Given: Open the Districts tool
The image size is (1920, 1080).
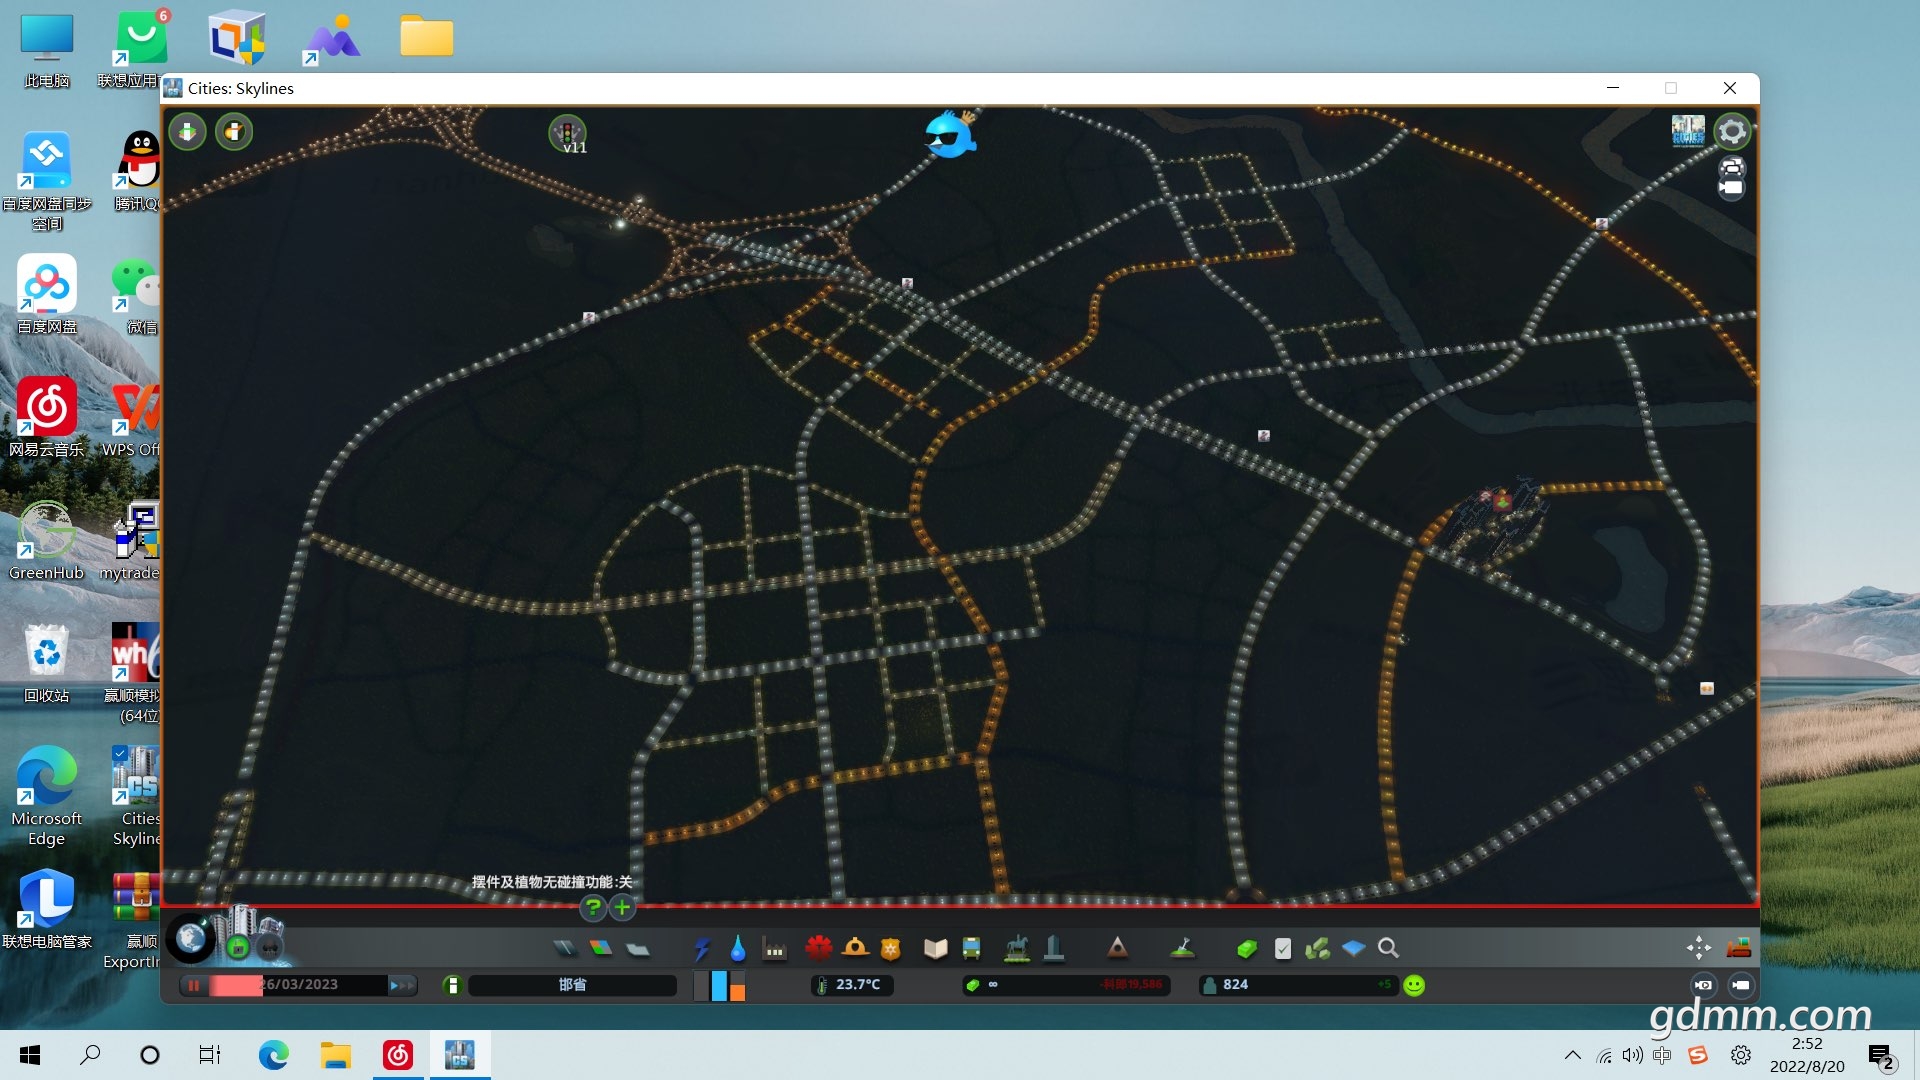Looking at the screenshot, I should click(x=638, y=948).
